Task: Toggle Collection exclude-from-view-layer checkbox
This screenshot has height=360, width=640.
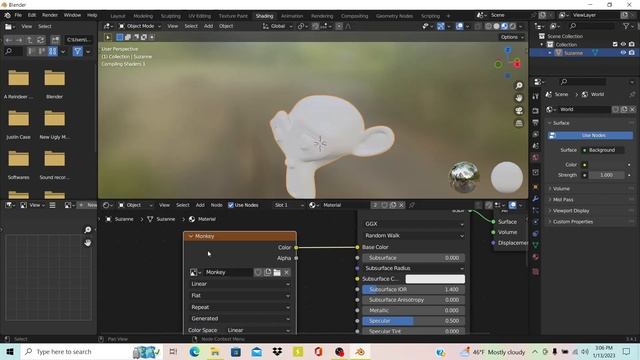Action: (615, 44)
